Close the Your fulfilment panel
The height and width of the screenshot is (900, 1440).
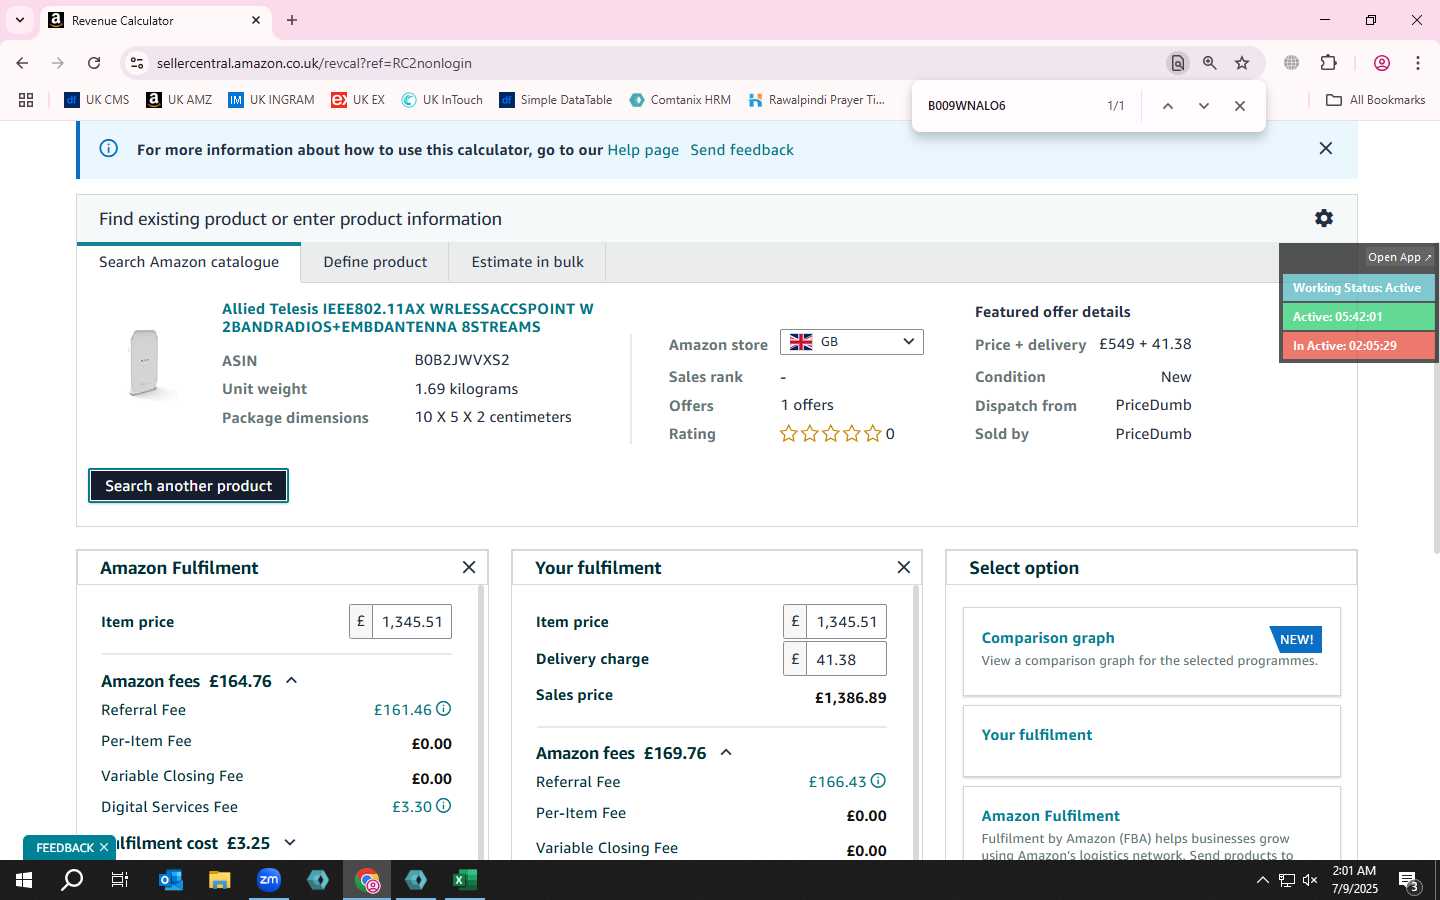tap(904, 567)
